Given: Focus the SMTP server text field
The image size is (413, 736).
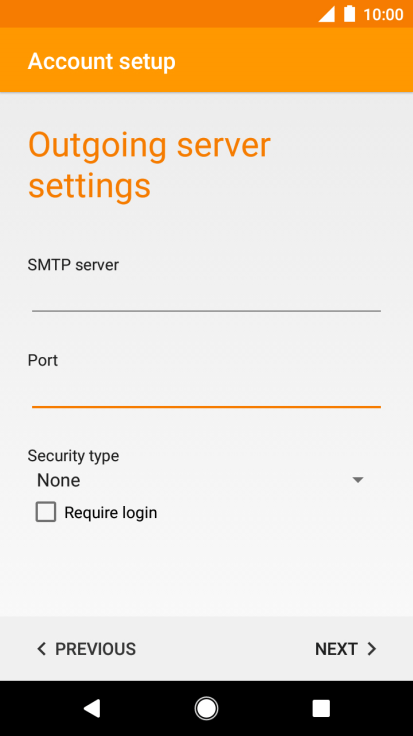Looking at the screenshot, I should [x=206, y=296].
